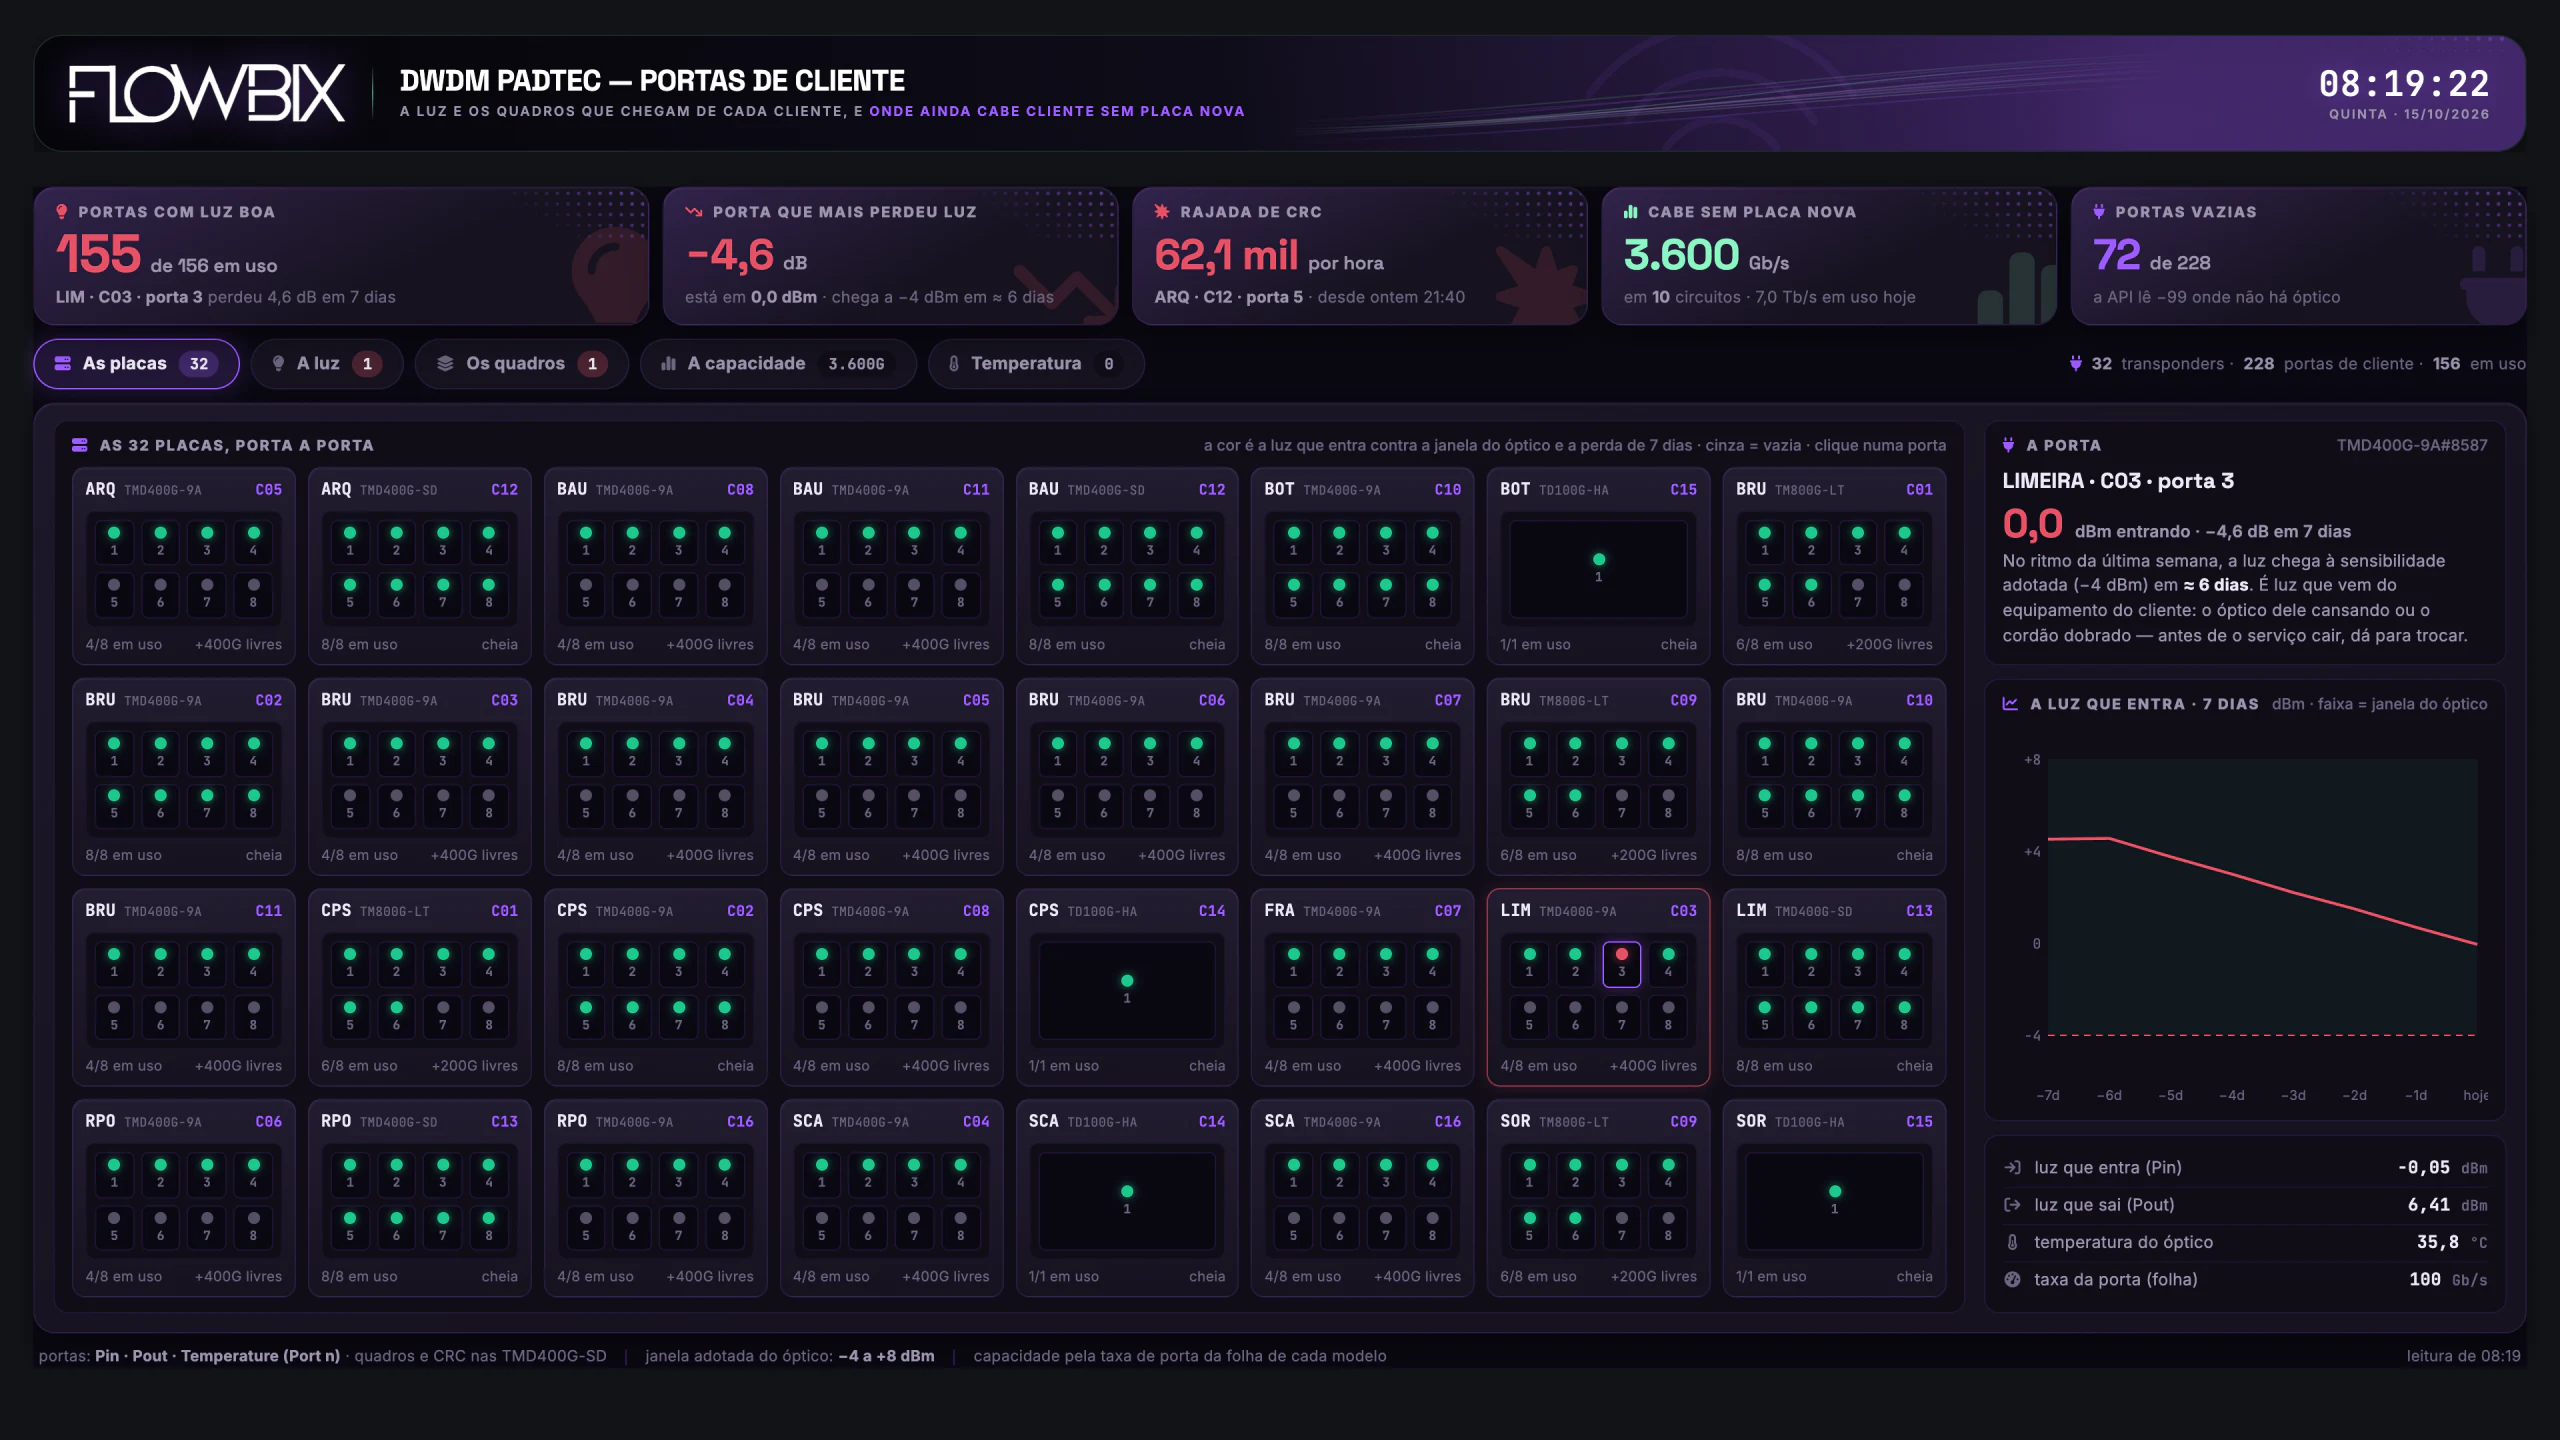The image size is (2560, 1440).
Task: Open the Os quadros tab
Action: (521, 364)
